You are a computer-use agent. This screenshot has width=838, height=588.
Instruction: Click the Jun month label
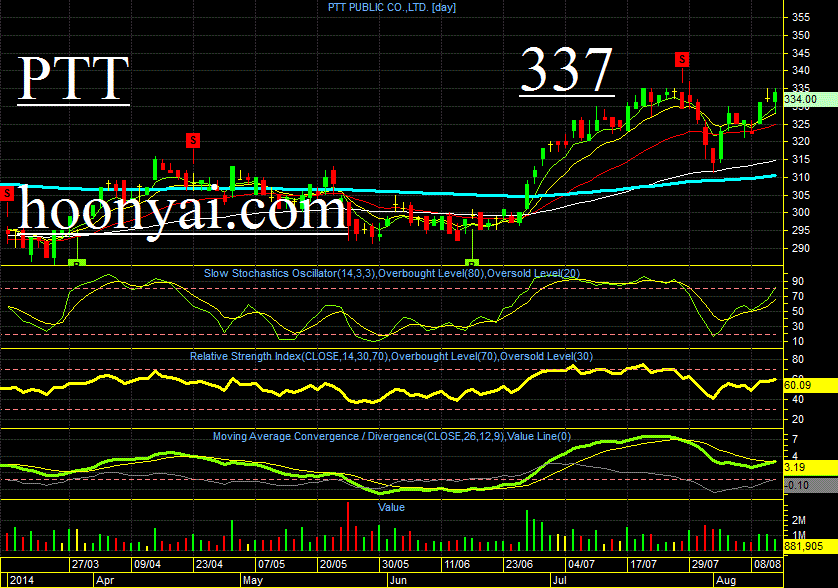coord(398,580)
